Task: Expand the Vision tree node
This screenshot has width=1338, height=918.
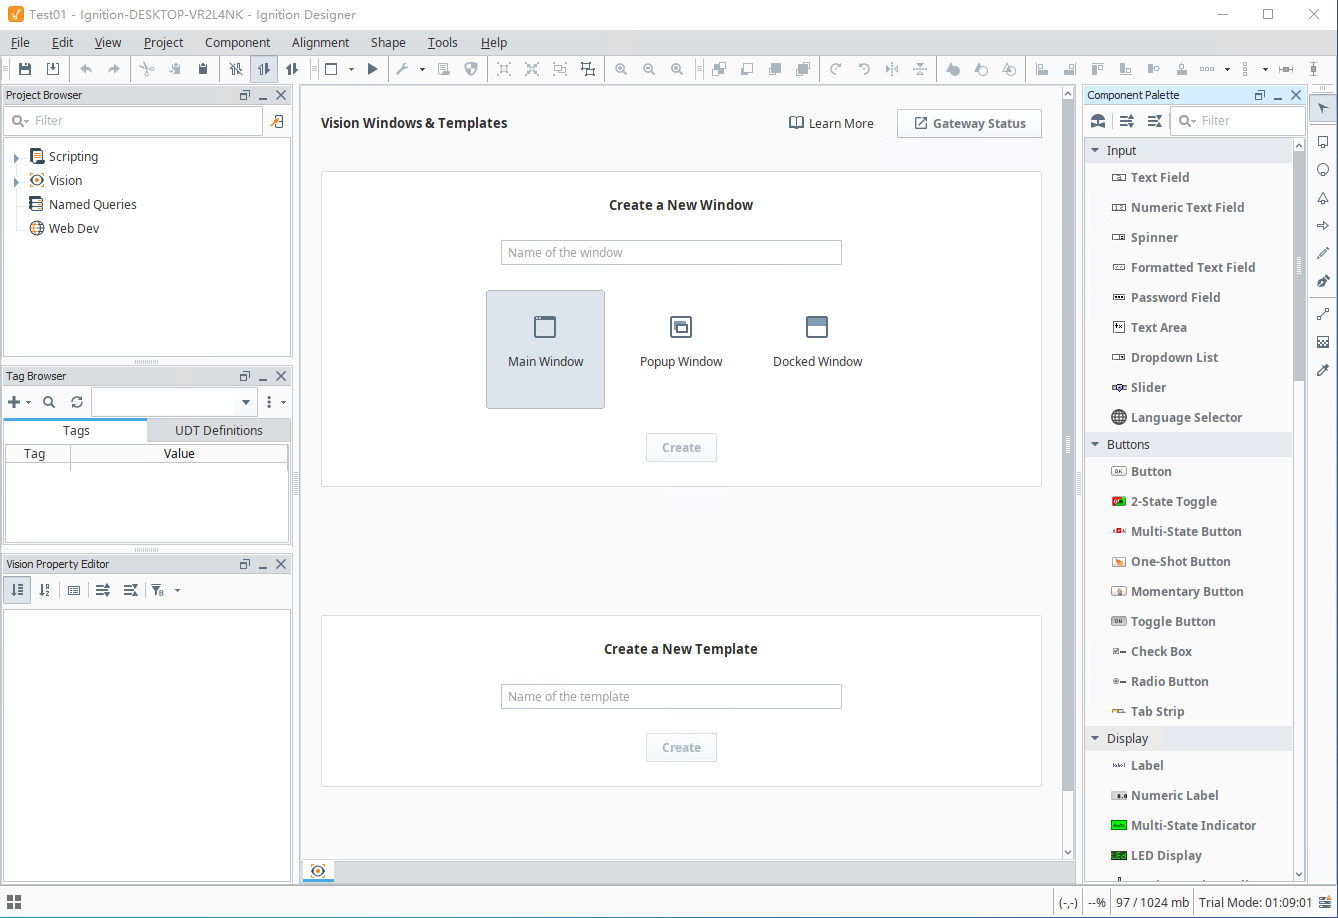Action: (16, 182)
